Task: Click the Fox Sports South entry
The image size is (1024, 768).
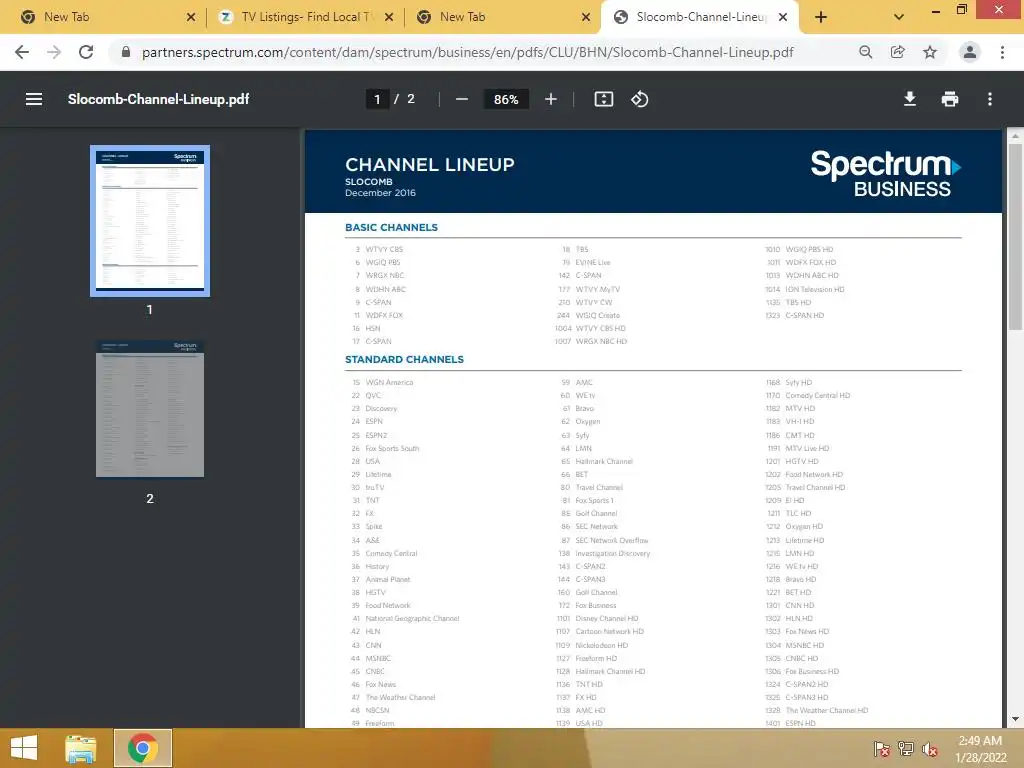Action: click(392, 449)
